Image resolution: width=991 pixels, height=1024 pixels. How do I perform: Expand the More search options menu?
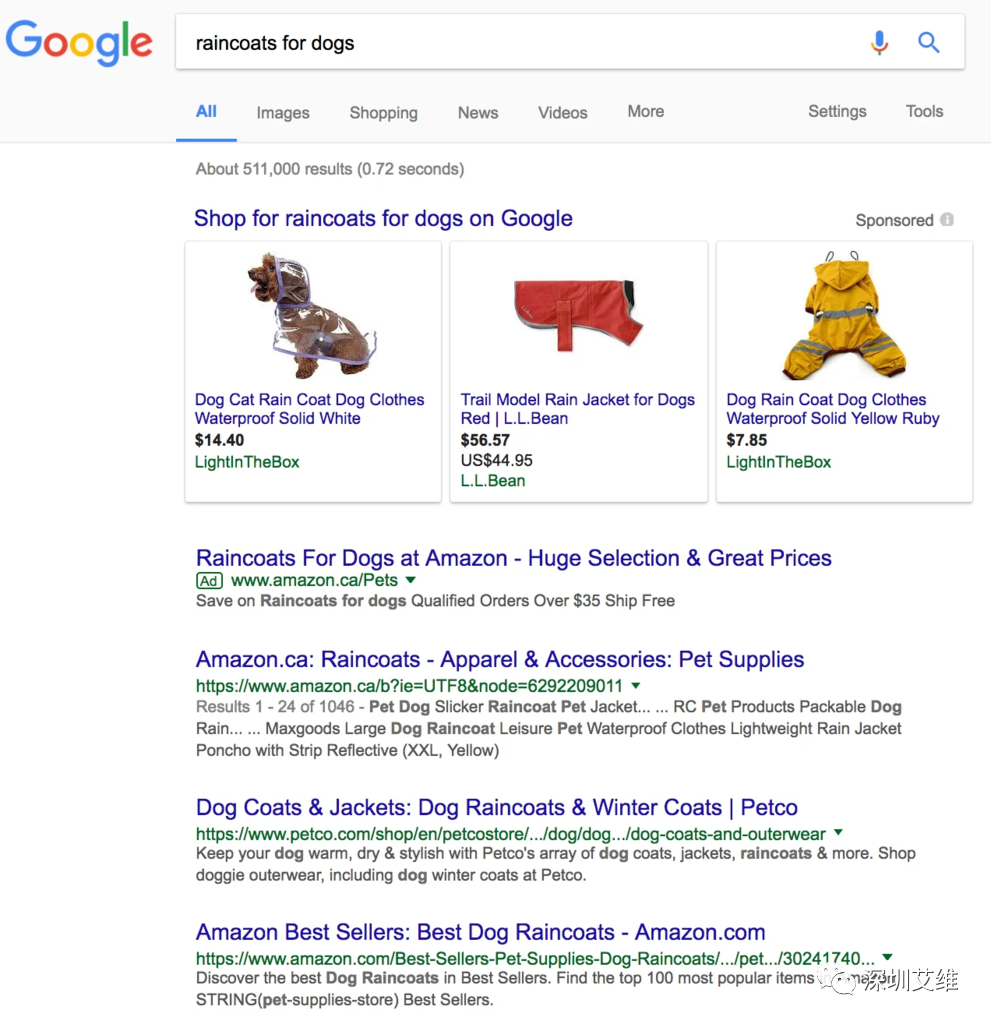(x=645, y=112)
